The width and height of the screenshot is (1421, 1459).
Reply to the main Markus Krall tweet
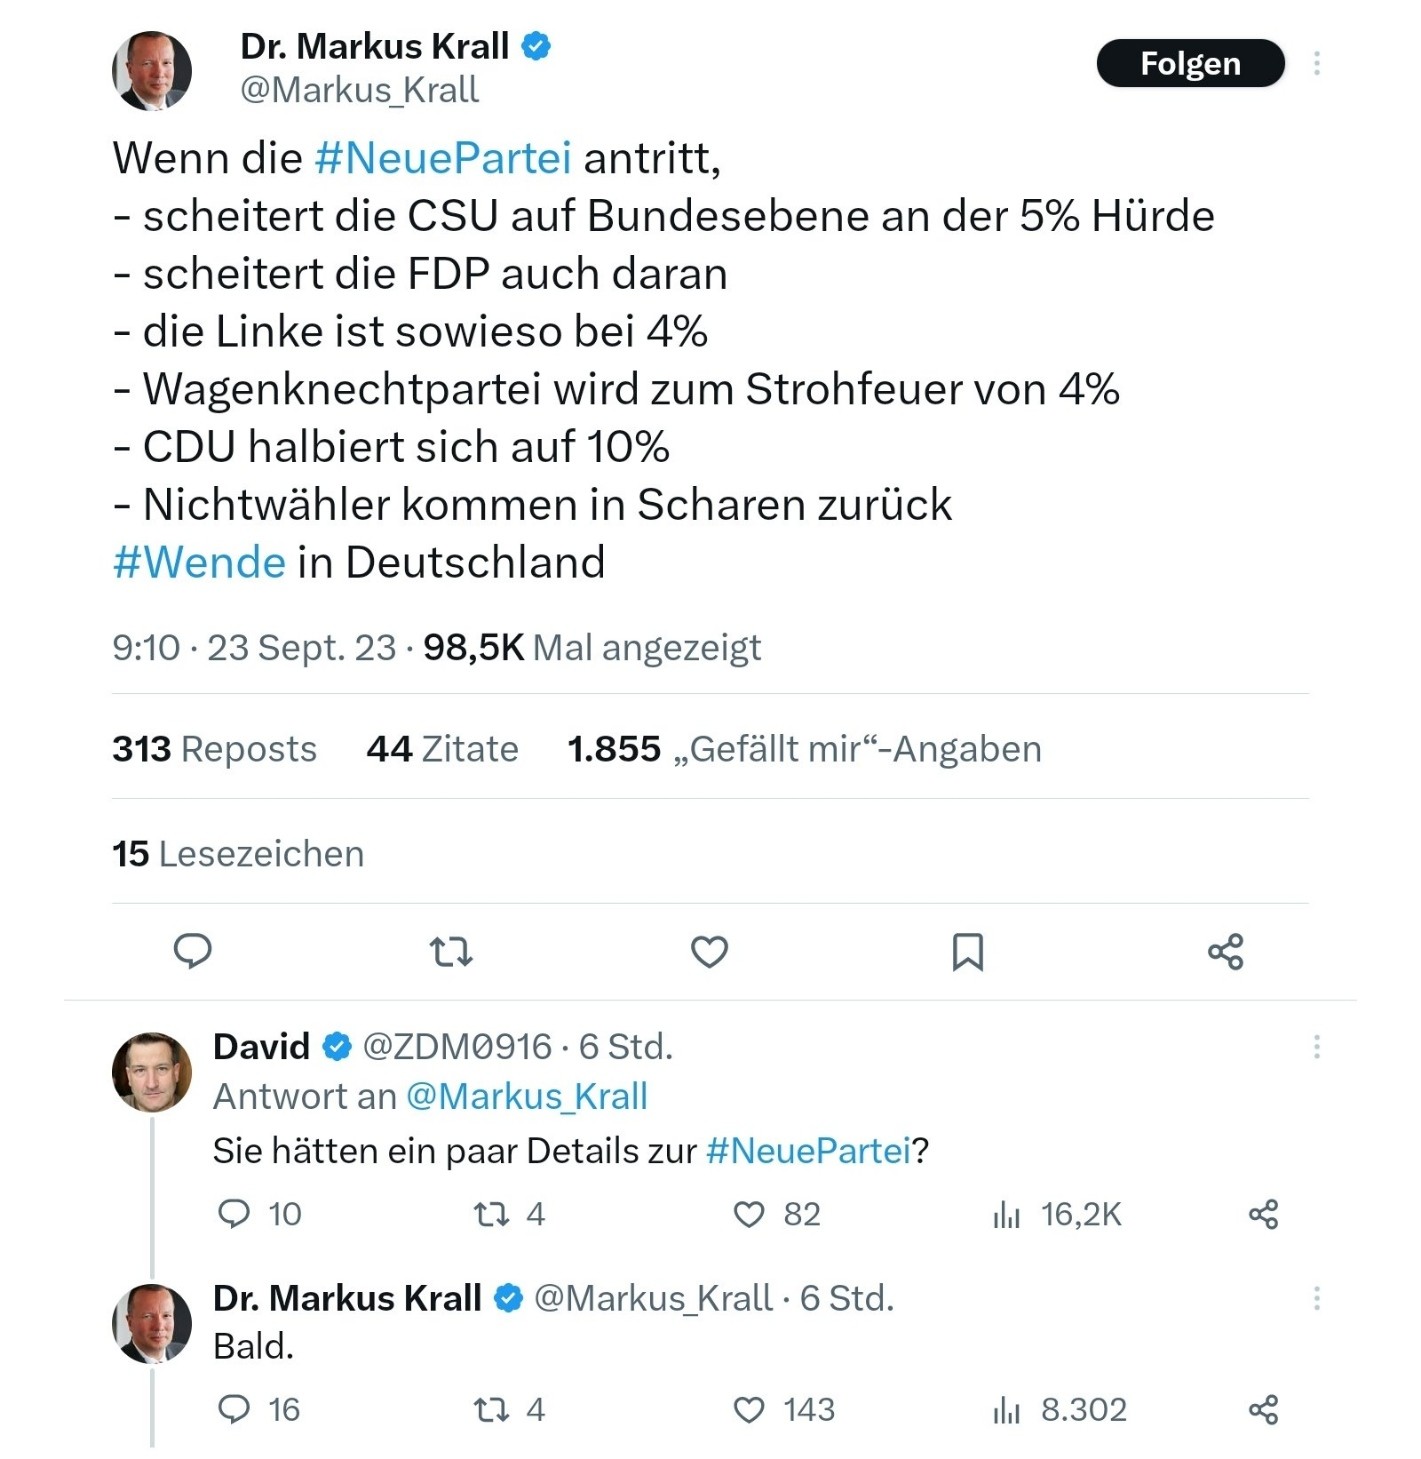[192, 951]
